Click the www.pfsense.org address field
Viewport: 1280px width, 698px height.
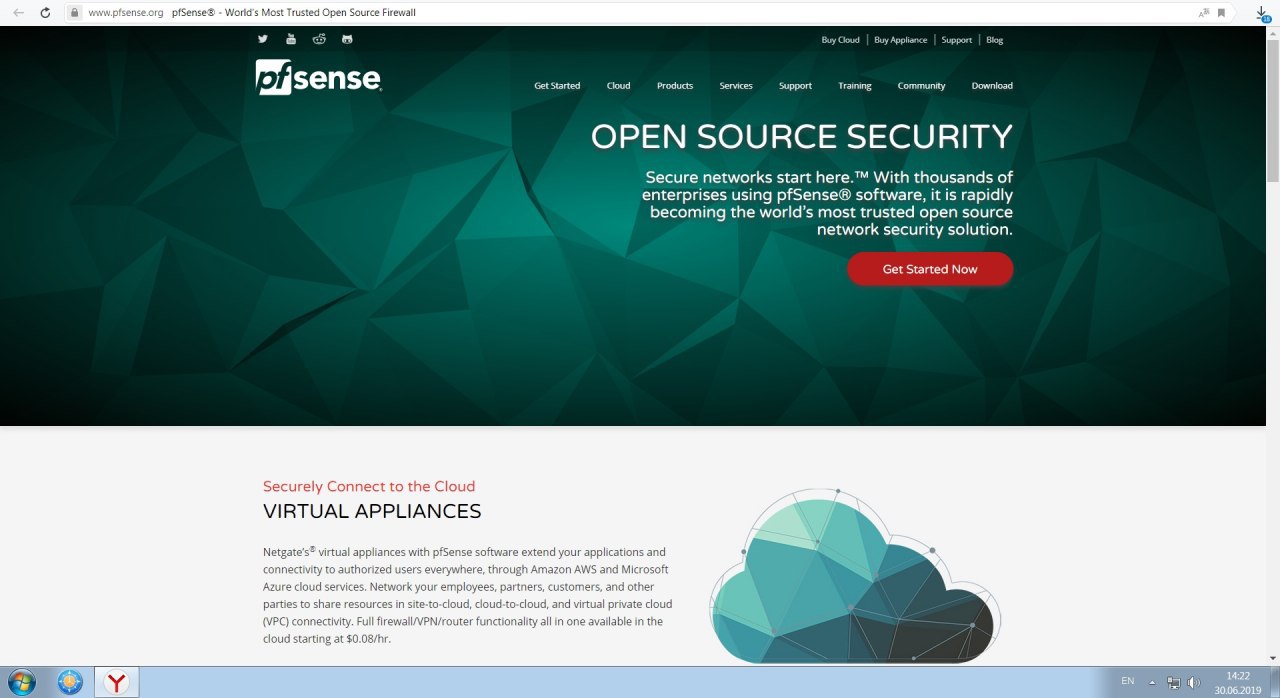(125, 13)
